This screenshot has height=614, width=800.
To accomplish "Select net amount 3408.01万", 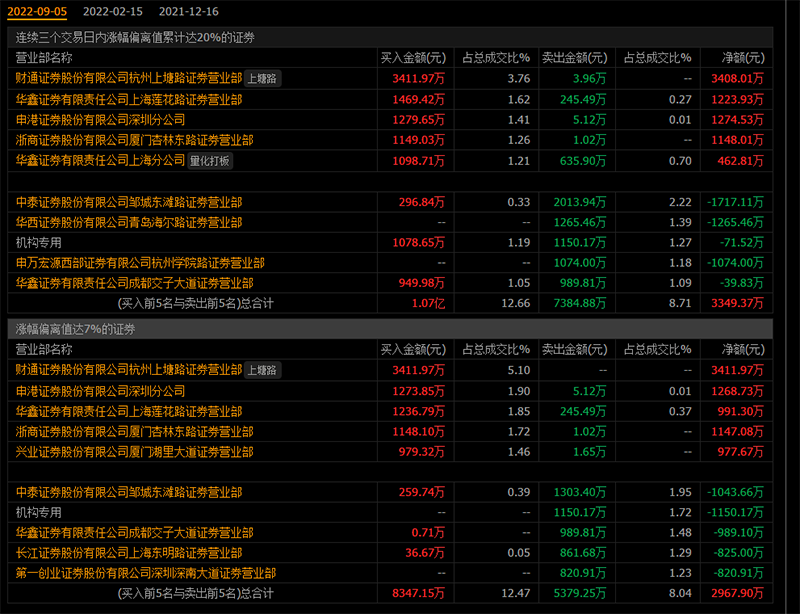I will [x=737, y=79].
